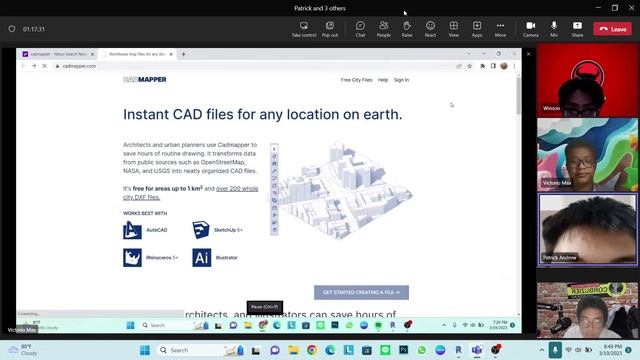Click Sign In on Cadmapper
This screenshot has width=640, height=360.
pos(401,80)
